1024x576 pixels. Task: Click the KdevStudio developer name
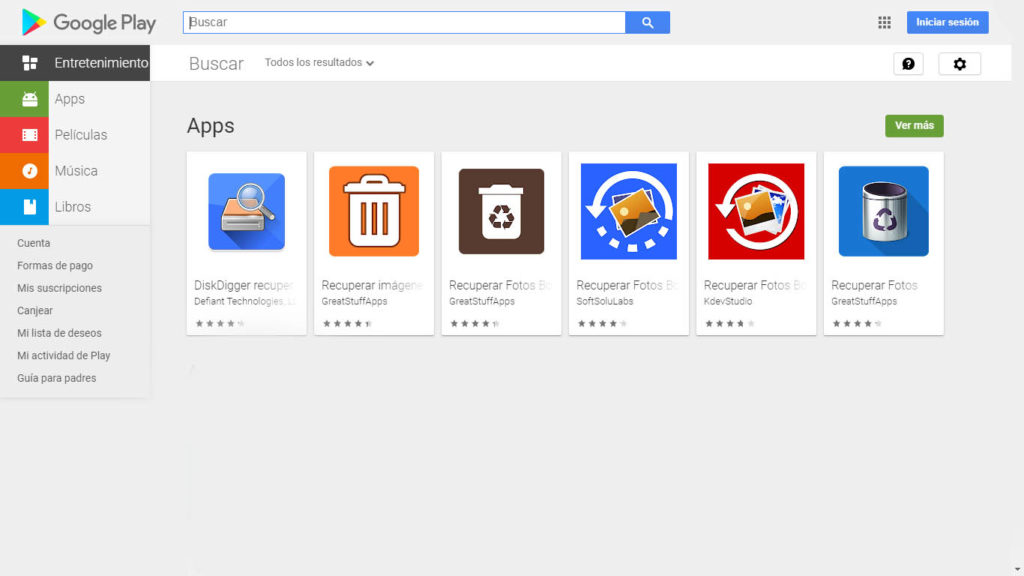(728, 301)
